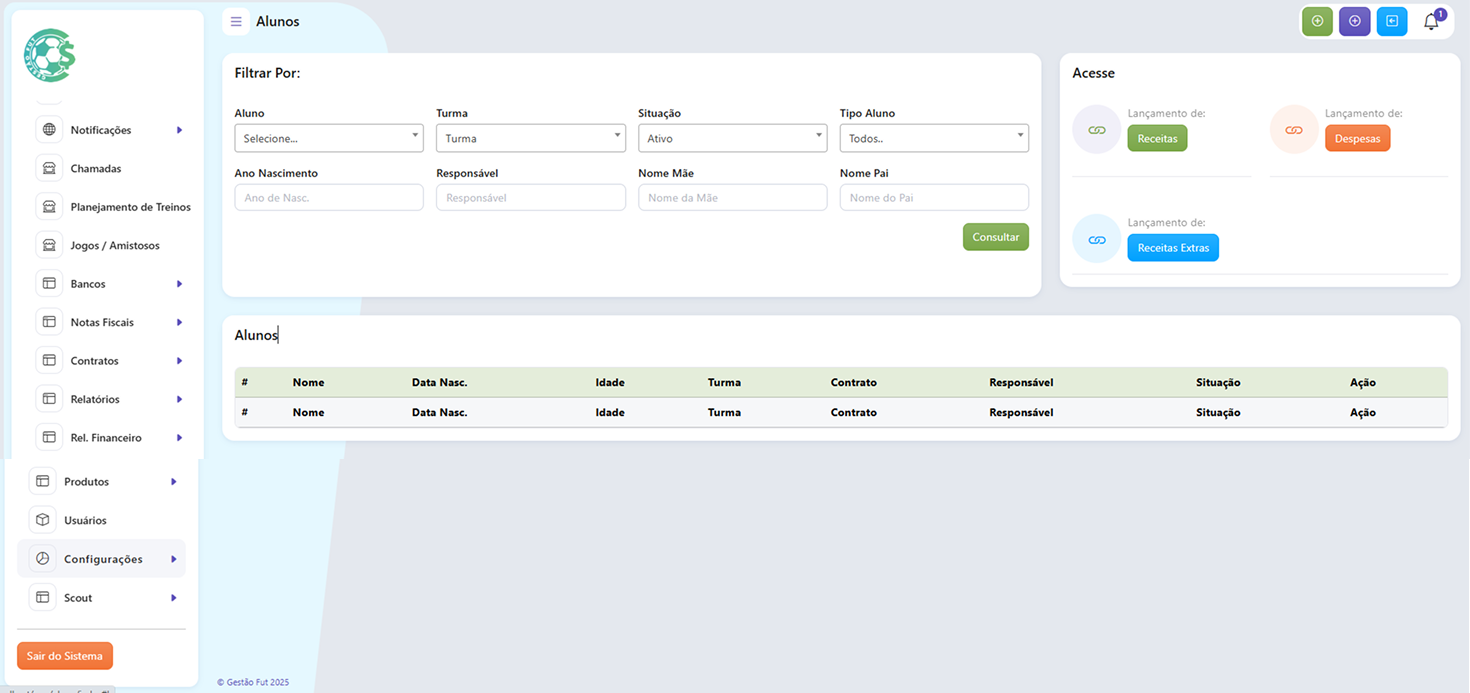The height and width of the screenshot is (693, 1470).
Task: Go to Usuários in the sidebar
Action: [x=85, y=520]
